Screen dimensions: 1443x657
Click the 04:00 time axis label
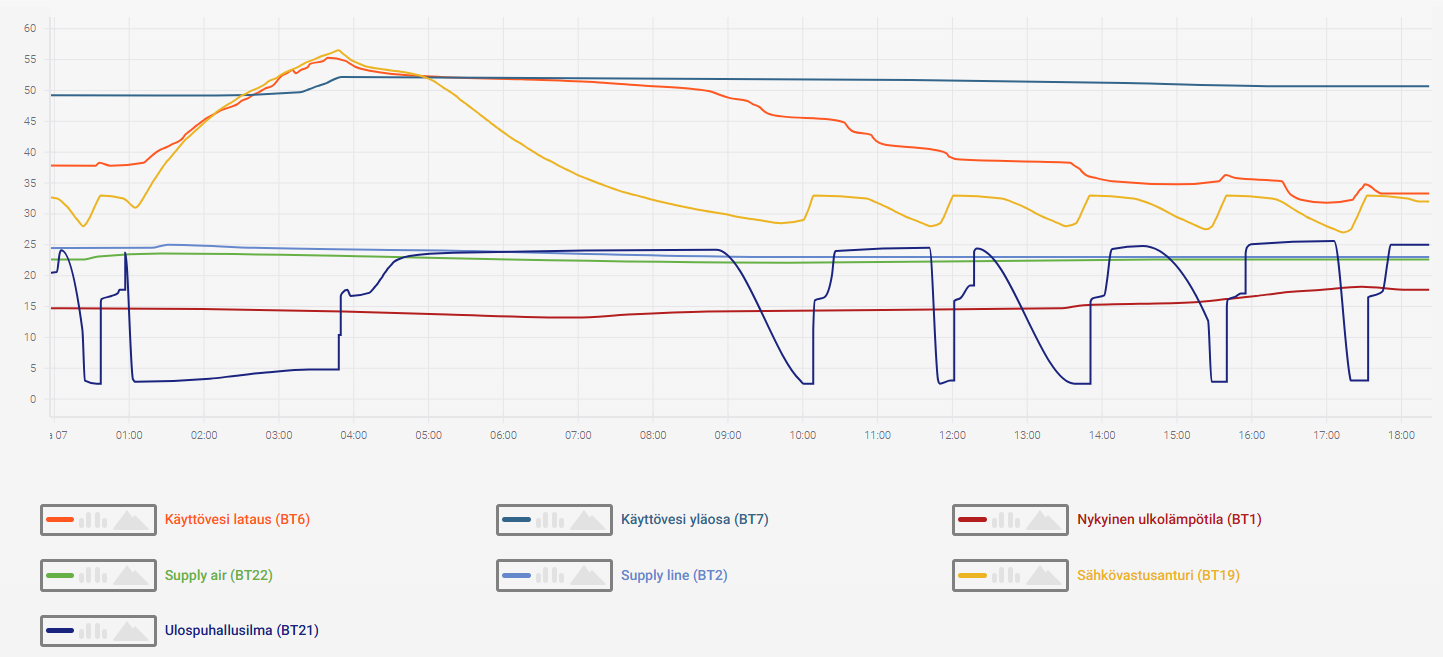353,435
